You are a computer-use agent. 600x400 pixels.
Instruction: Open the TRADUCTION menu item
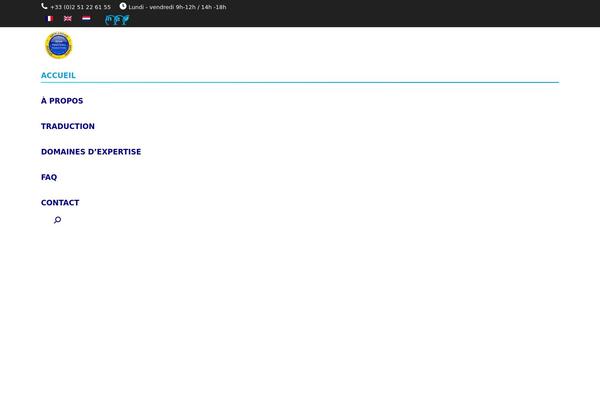pos(68,126)
